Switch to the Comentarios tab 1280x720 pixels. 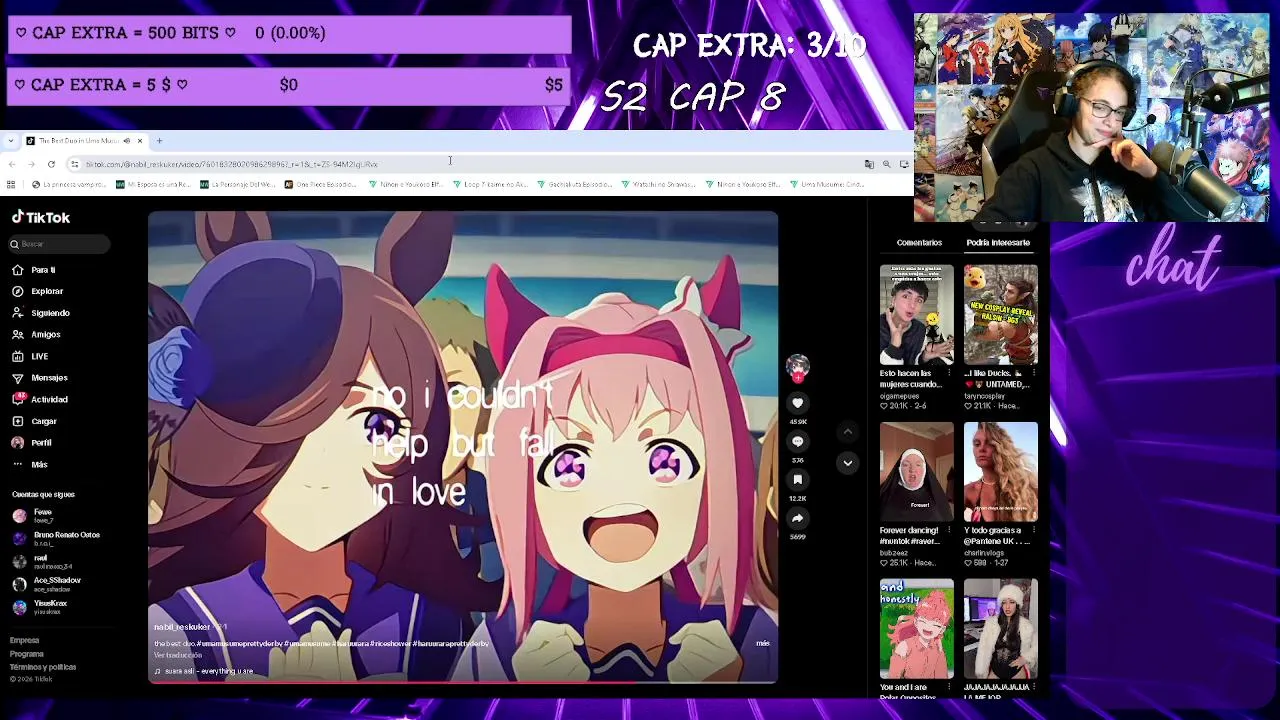(x=919, y=243)
